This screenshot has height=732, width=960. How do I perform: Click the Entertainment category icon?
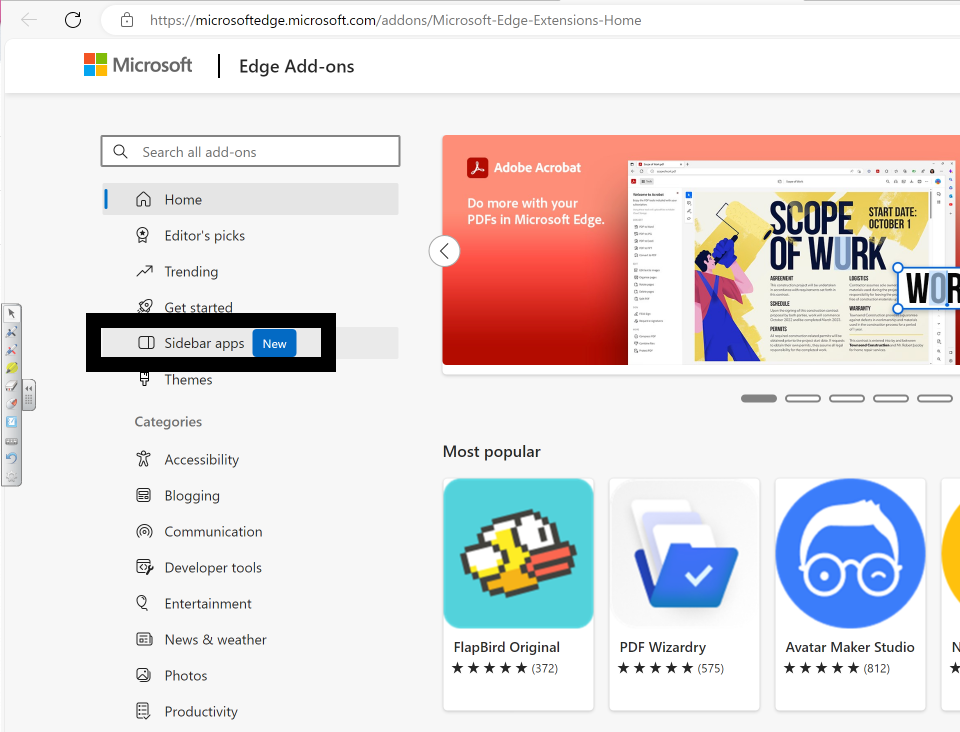[x=142, y=603]
